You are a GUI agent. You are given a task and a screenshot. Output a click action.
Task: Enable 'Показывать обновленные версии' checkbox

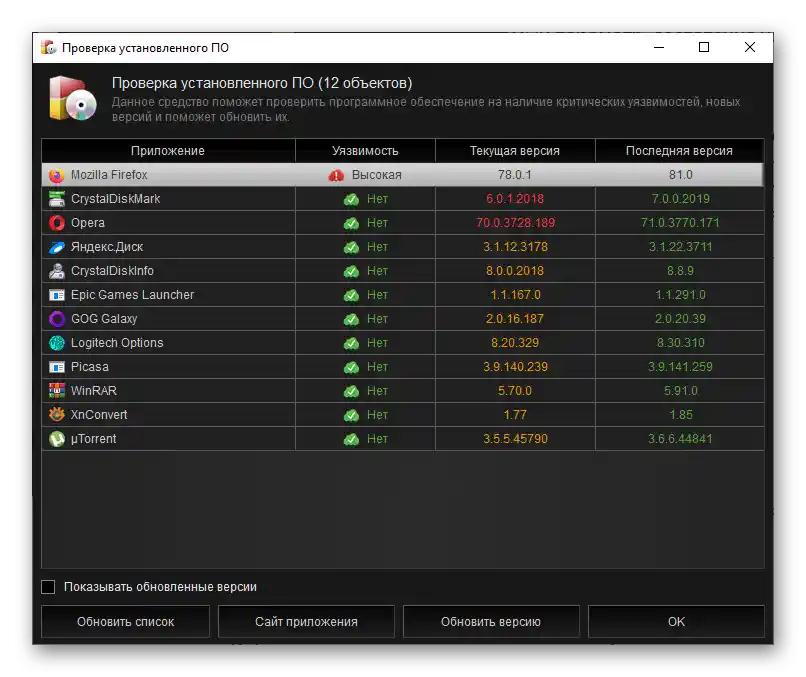tap(48, 587)
